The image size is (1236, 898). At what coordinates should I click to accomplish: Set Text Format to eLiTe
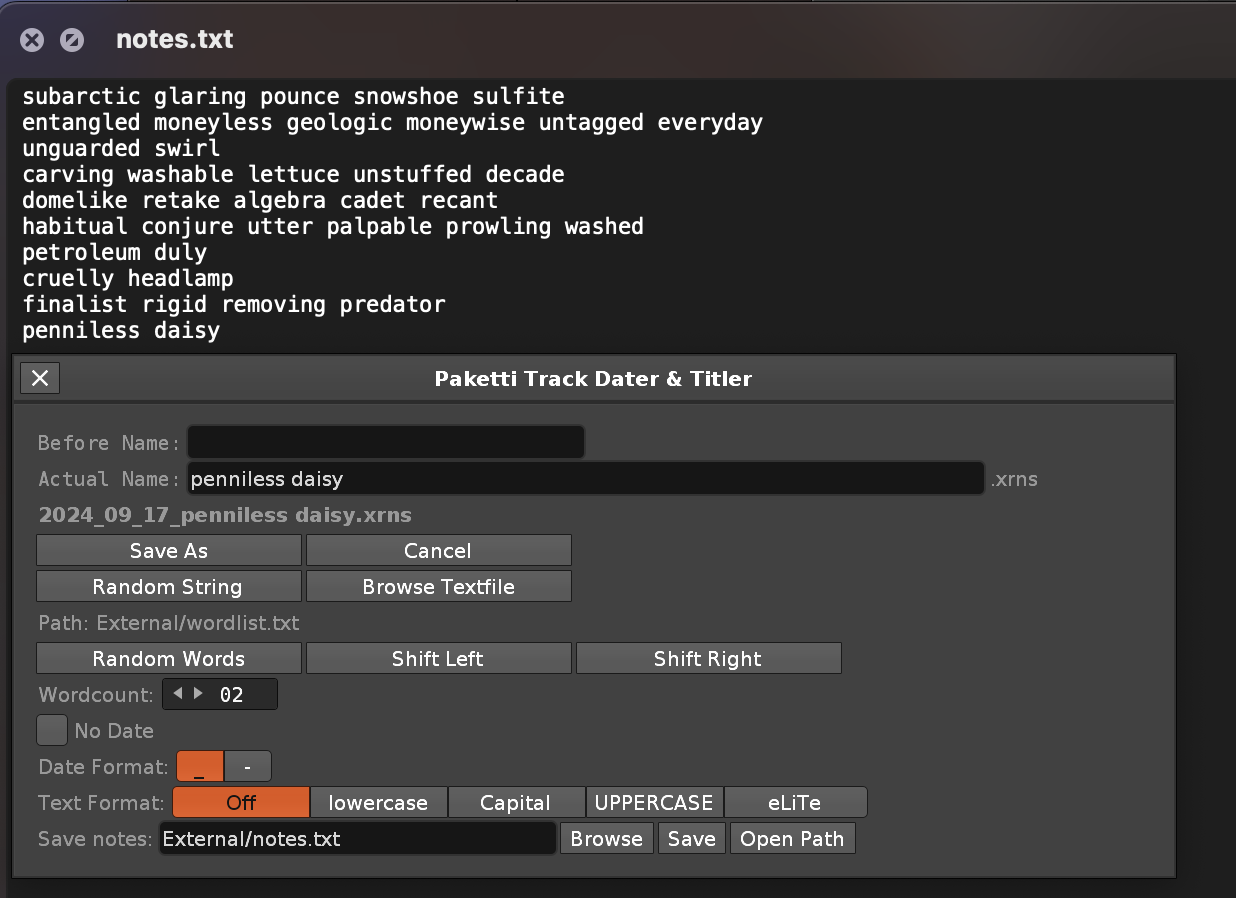click(794, 803)
